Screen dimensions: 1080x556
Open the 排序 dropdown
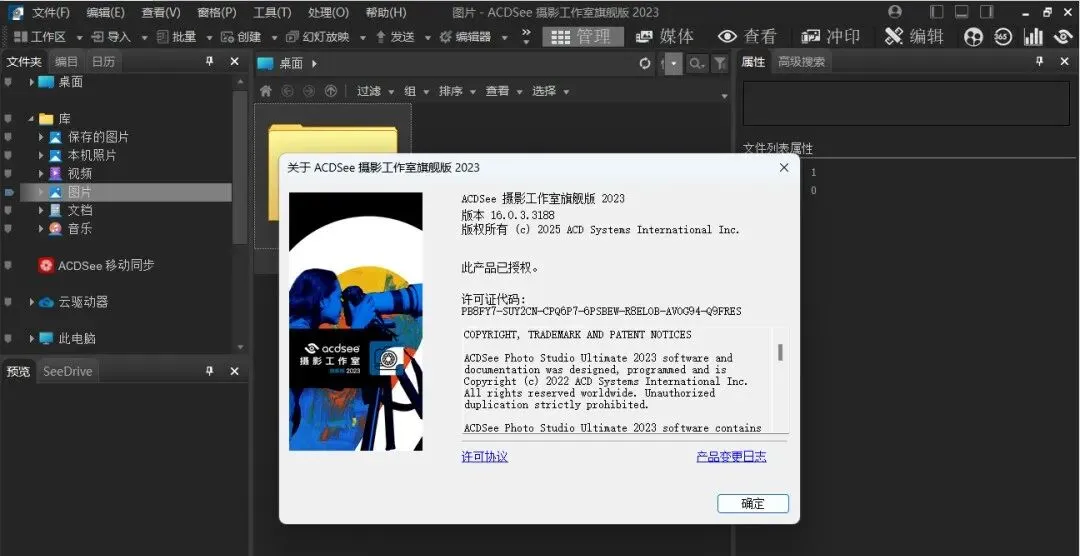[x=458, y=91]
